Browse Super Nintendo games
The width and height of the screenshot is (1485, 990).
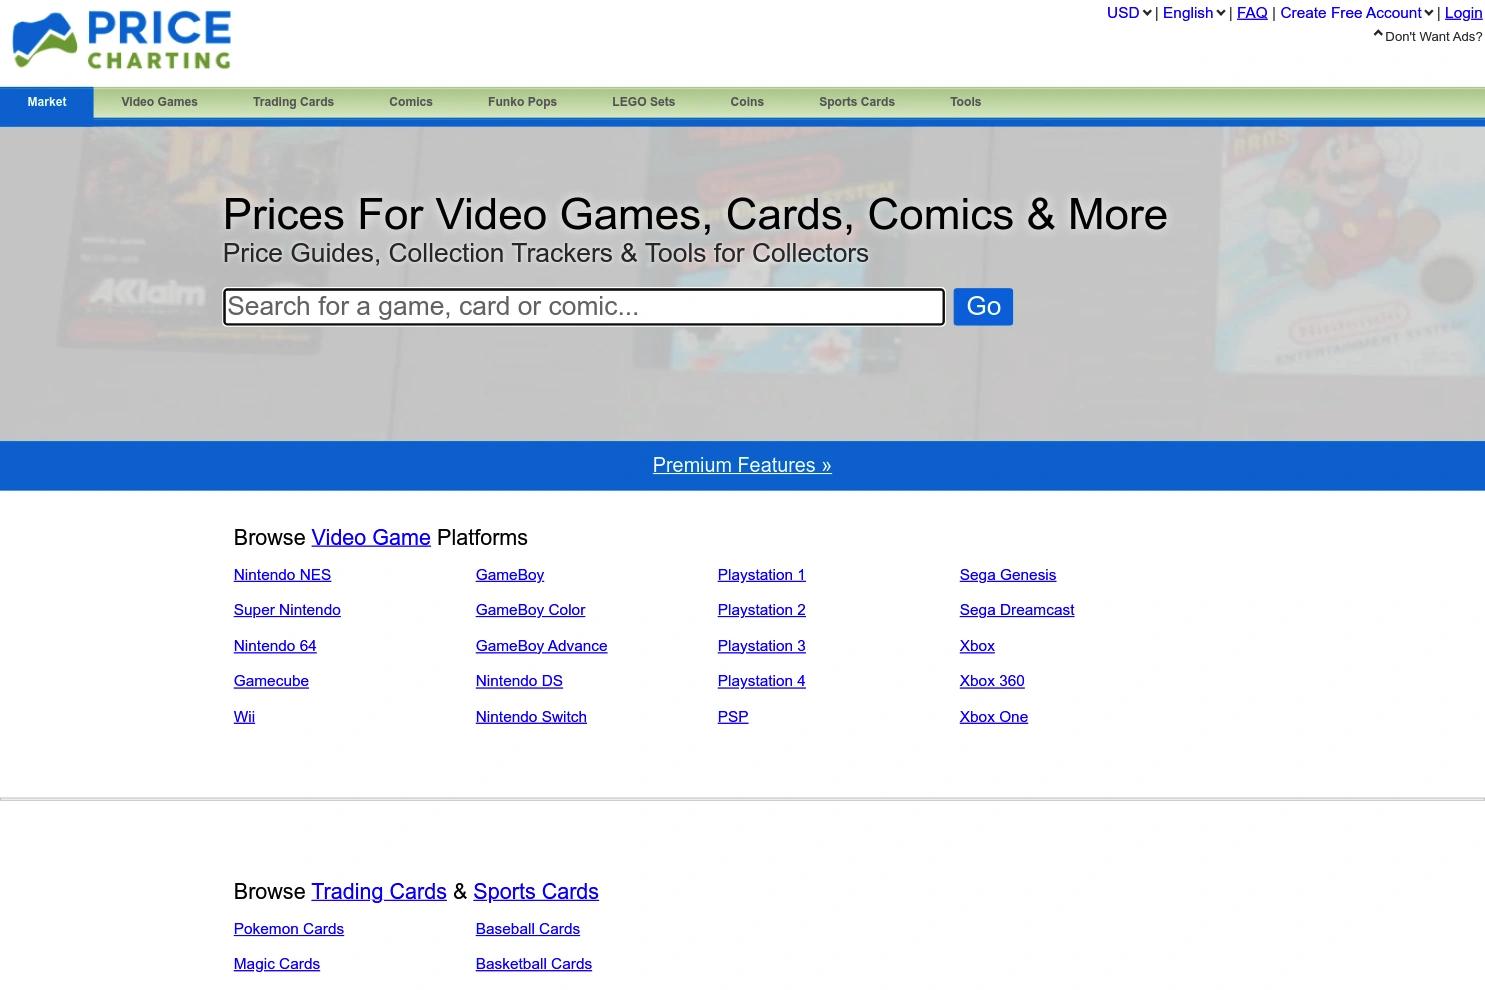(287, 610)
